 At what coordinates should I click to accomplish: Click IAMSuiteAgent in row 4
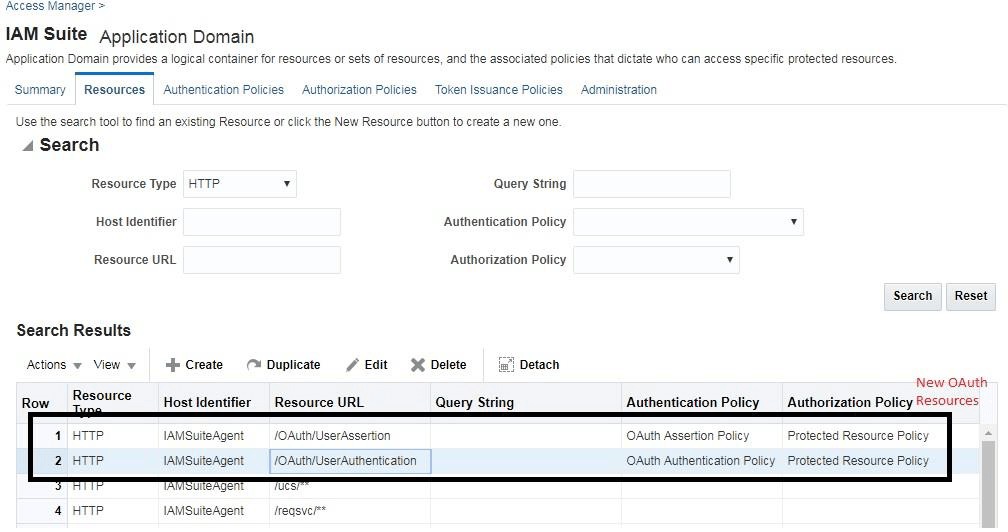(x=204, y=511)
